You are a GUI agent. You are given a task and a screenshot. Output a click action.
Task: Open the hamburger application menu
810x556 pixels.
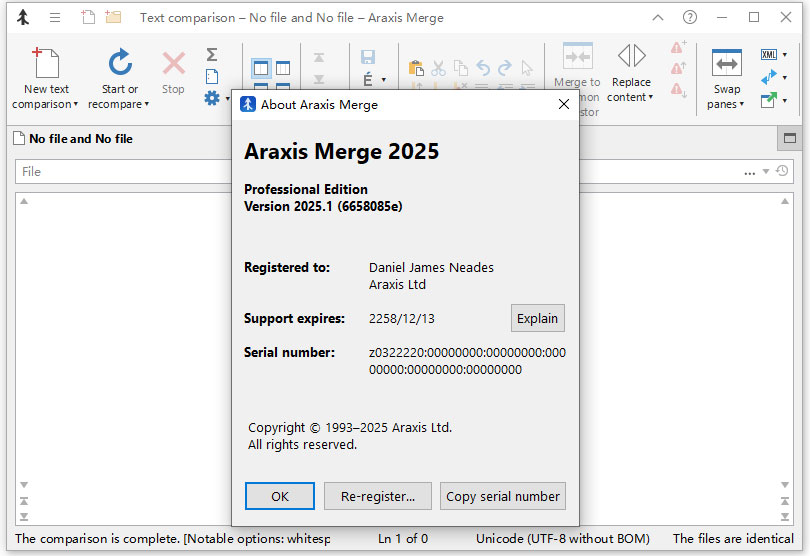55,18
